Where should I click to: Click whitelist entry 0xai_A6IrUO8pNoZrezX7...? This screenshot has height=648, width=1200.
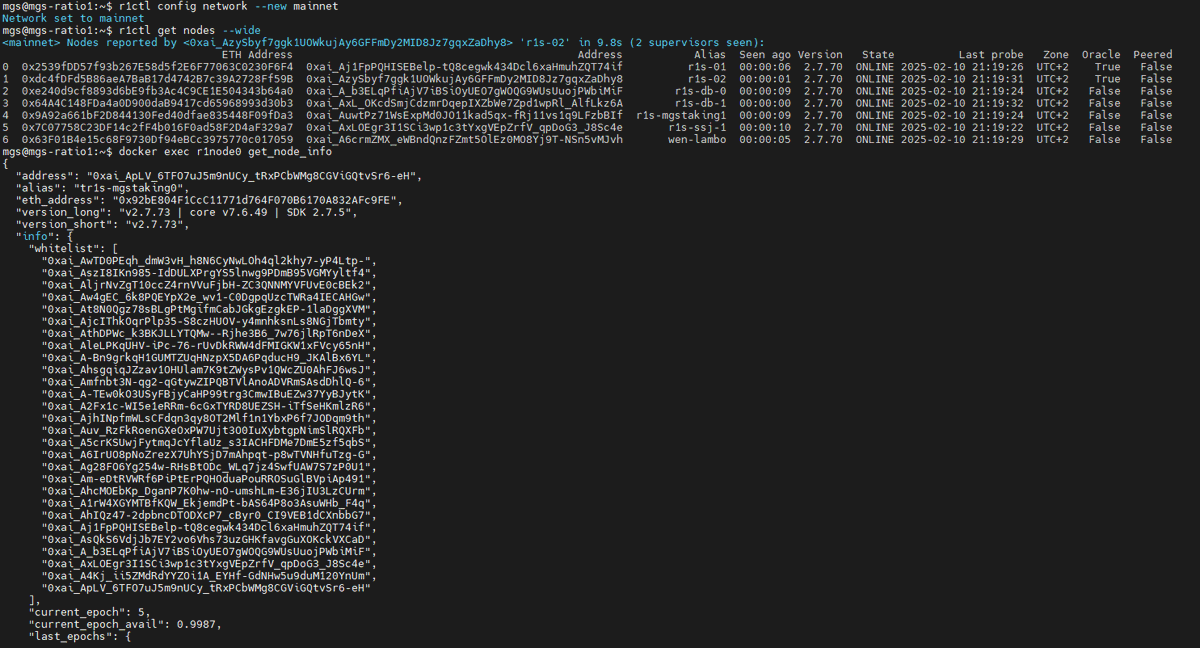(206, 453)
